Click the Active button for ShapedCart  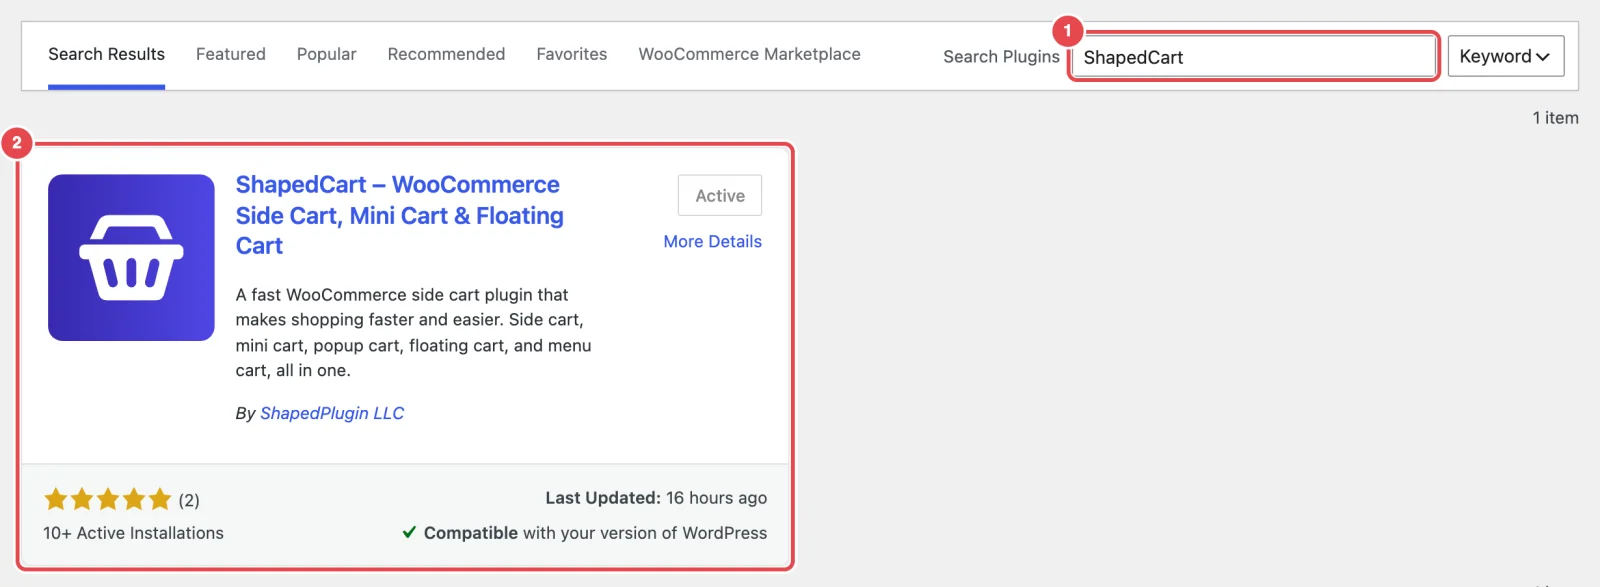pos(720,196)
